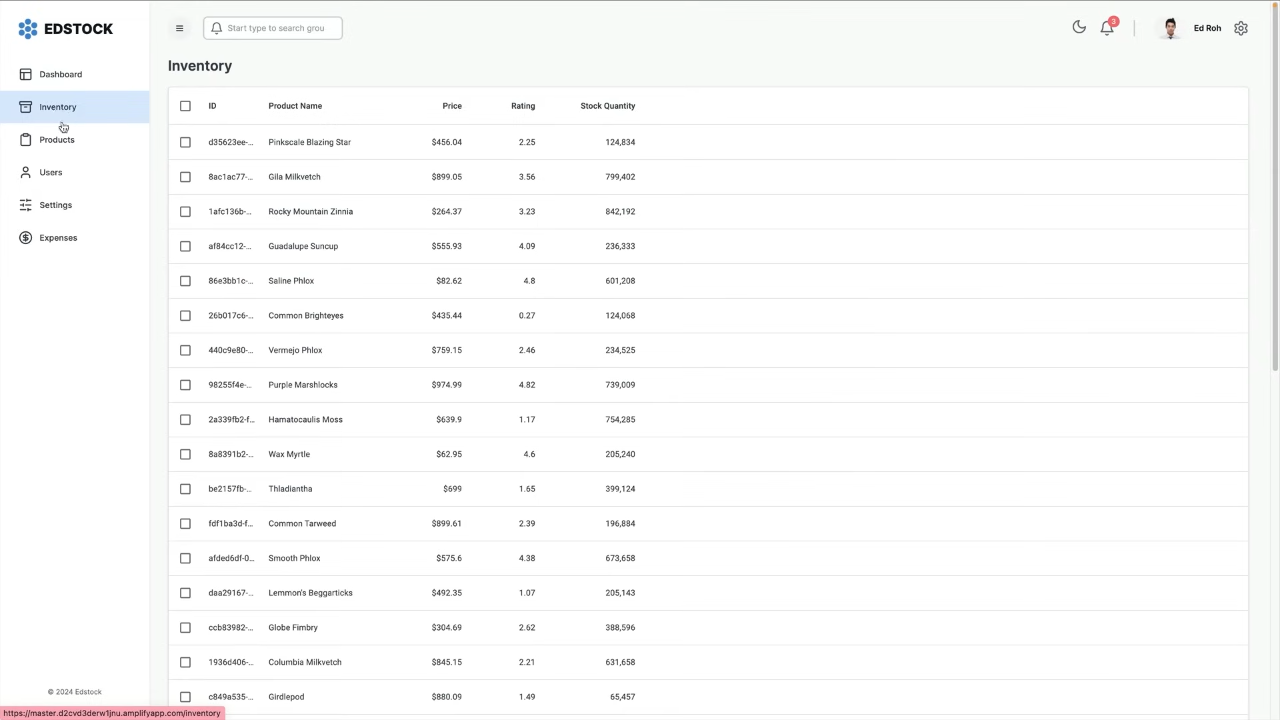Select the Products clipboard icon
Screen dimensions: 1280x720
pyautogui.click(x=25, y=139)
